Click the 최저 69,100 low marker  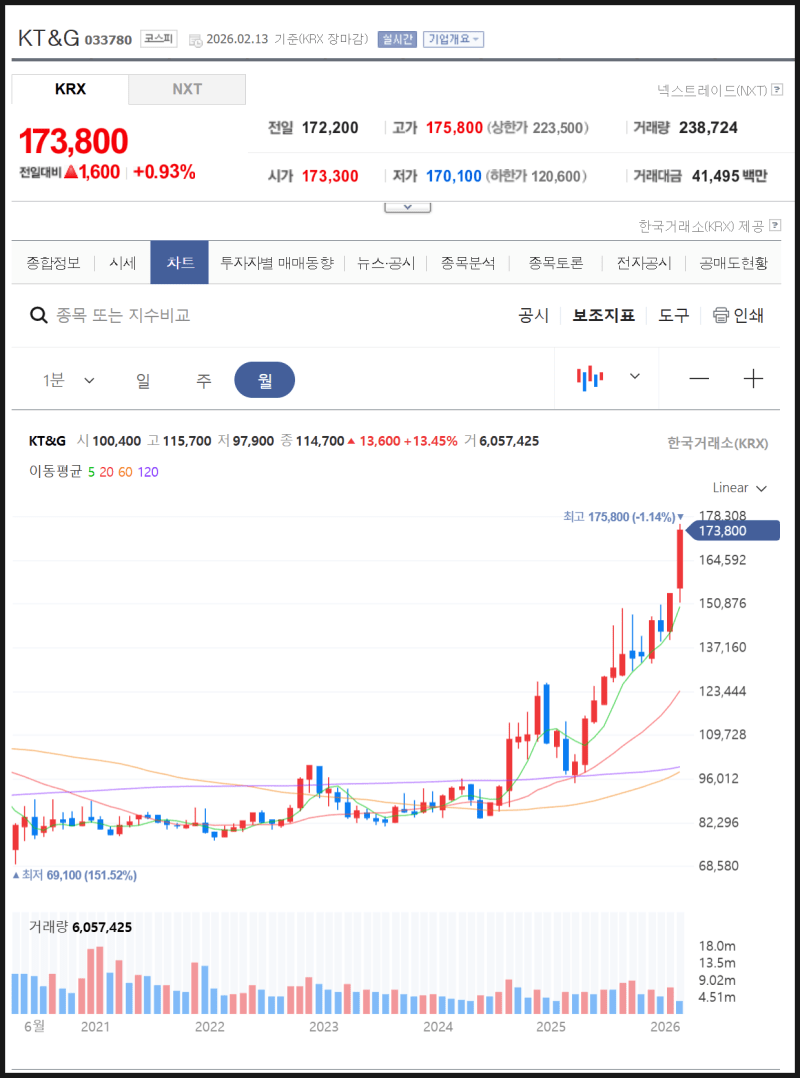click(x=74, y=875)
